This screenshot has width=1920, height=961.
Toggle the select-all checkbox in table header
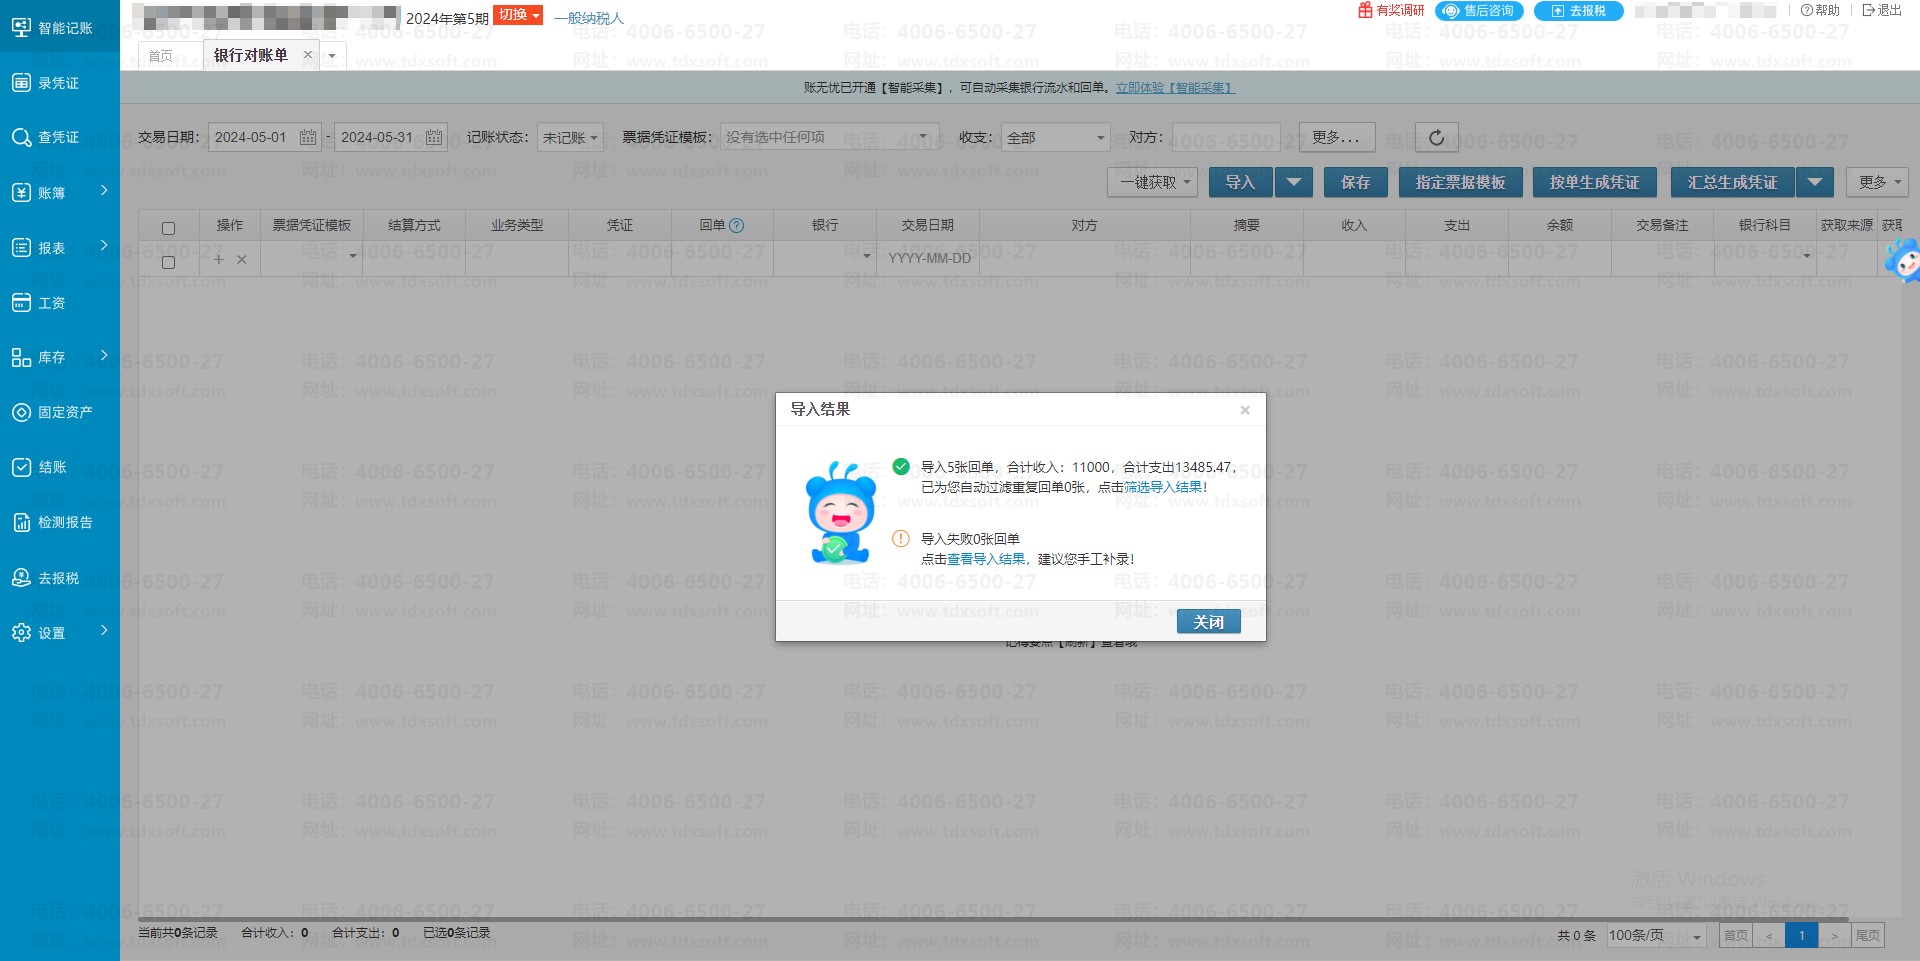(168, 228)
